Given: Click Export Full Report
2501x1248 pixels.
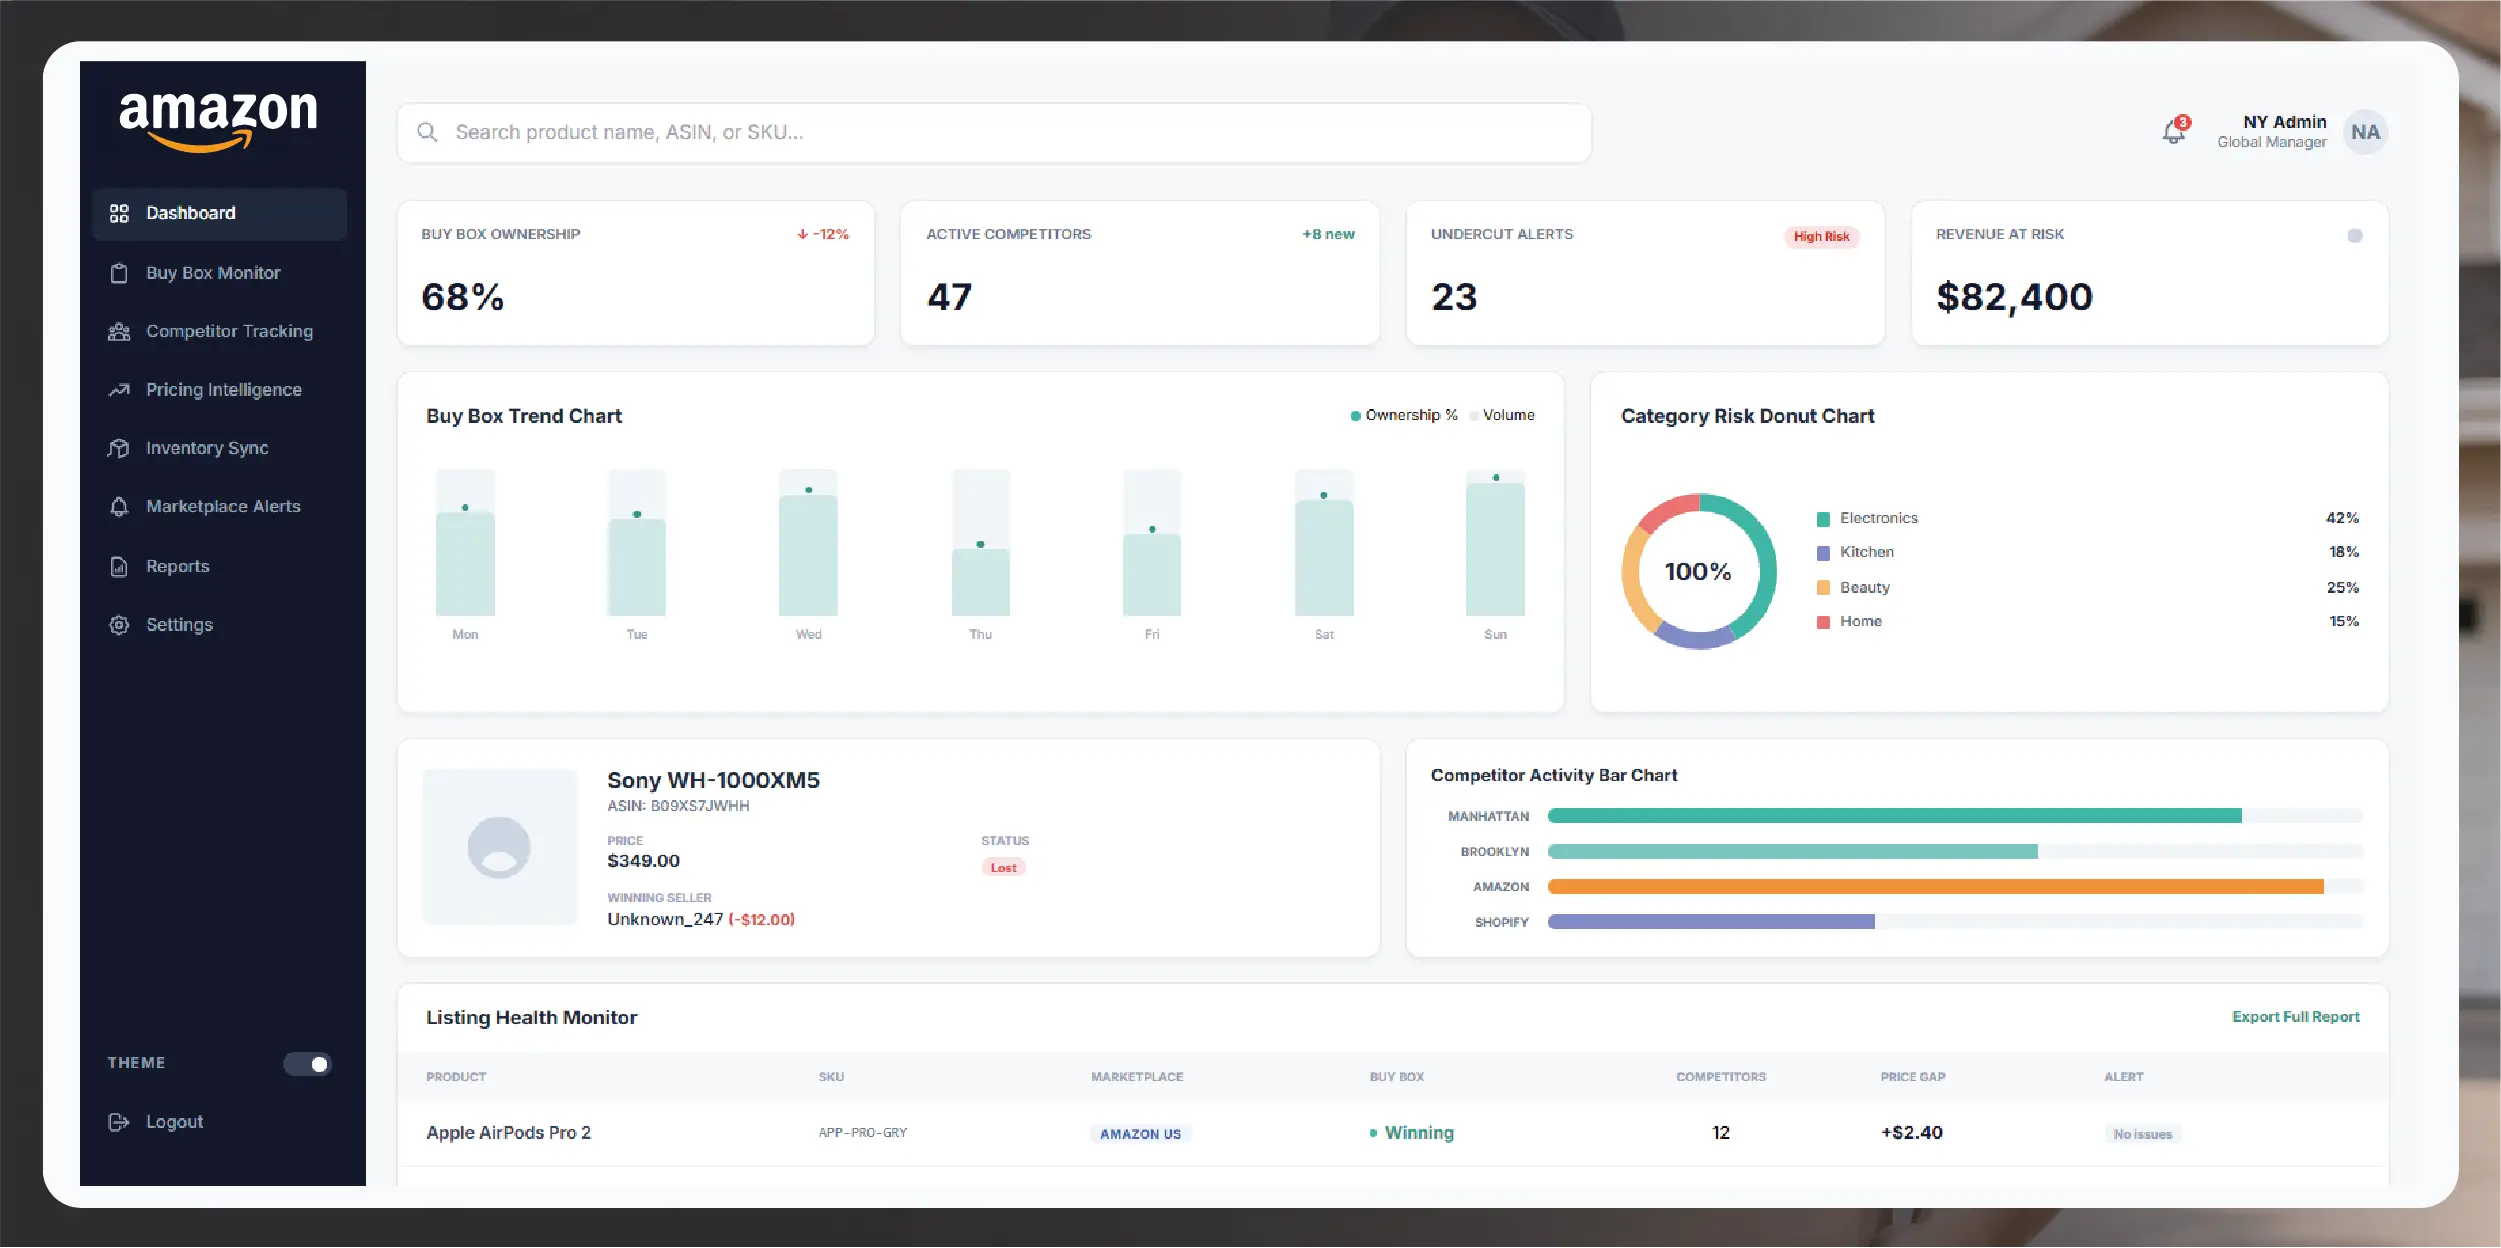Looking at the screenshot, I should coord(2295,1016).
